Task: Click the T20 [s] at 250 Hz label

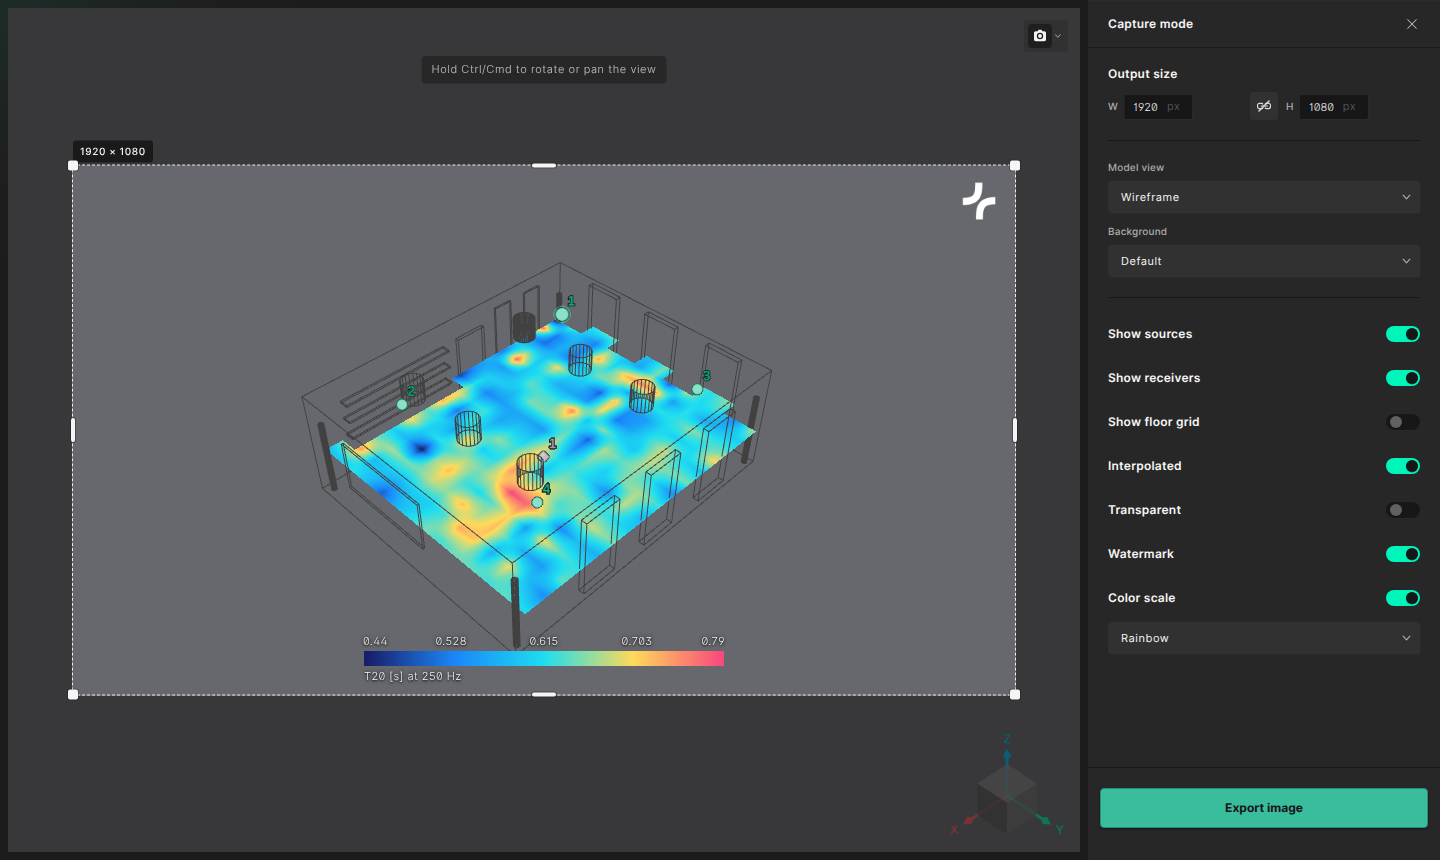Action: (412, 677)
